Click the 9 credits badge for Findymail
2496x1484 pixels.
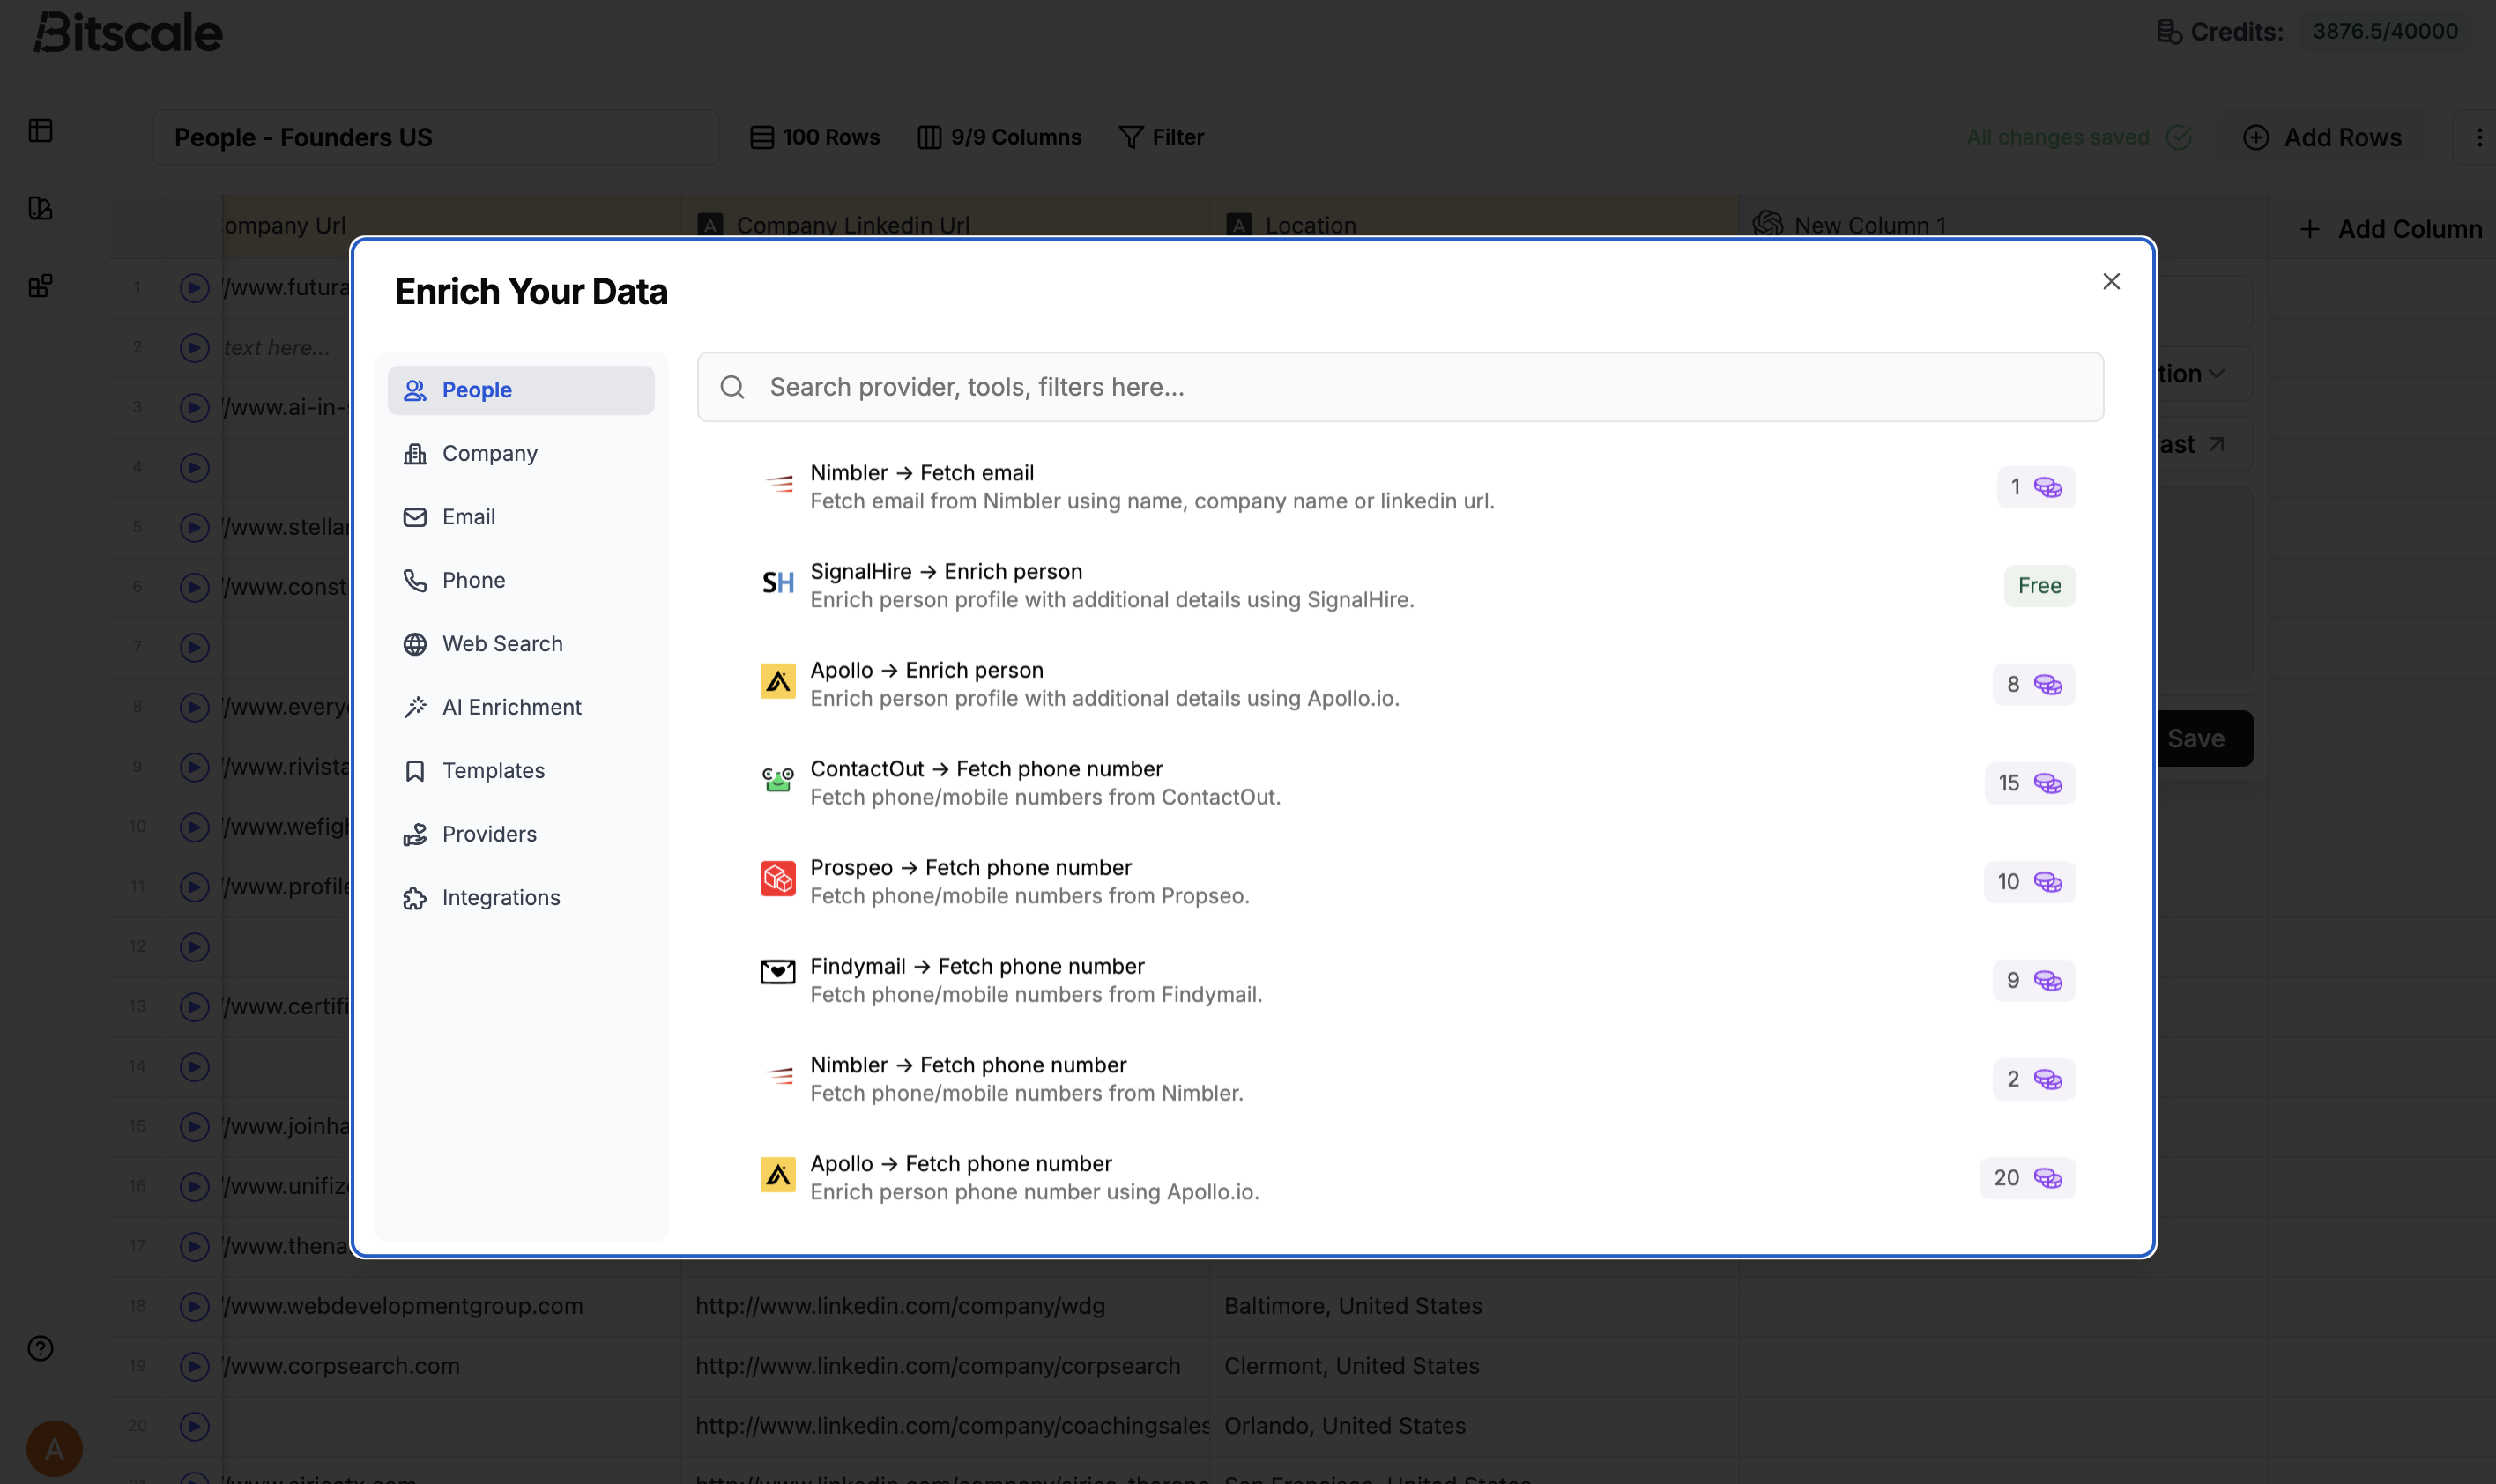[x=2034, y=980]
